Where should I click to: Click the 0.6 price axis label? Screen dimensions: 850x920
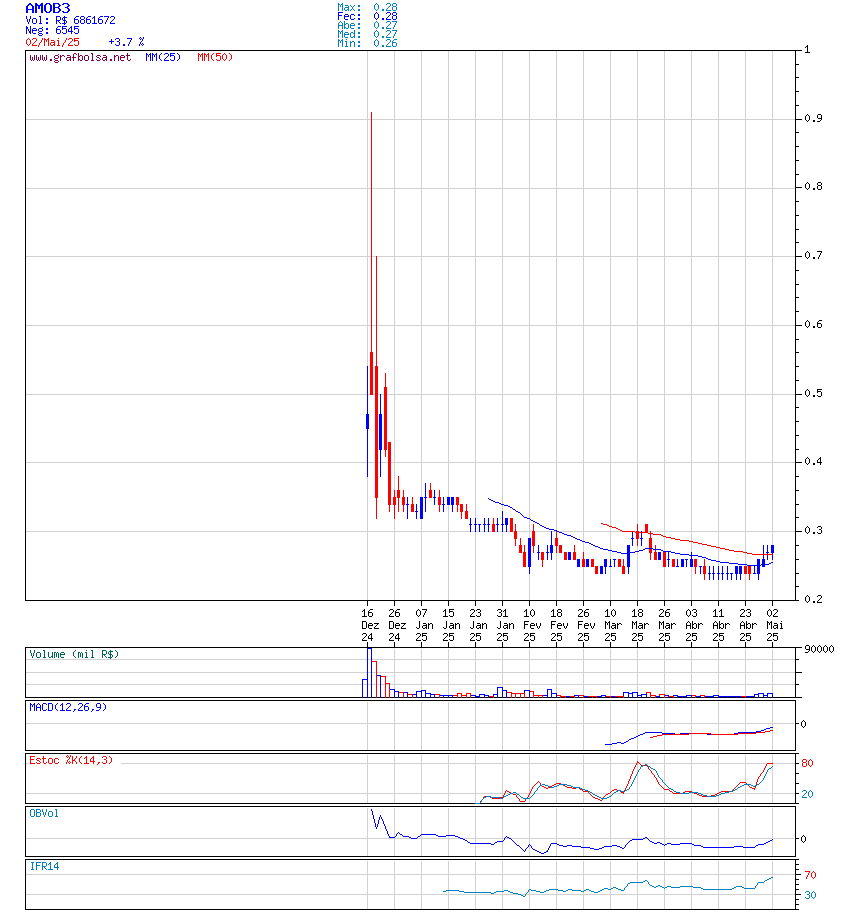[x=813, y=324]
